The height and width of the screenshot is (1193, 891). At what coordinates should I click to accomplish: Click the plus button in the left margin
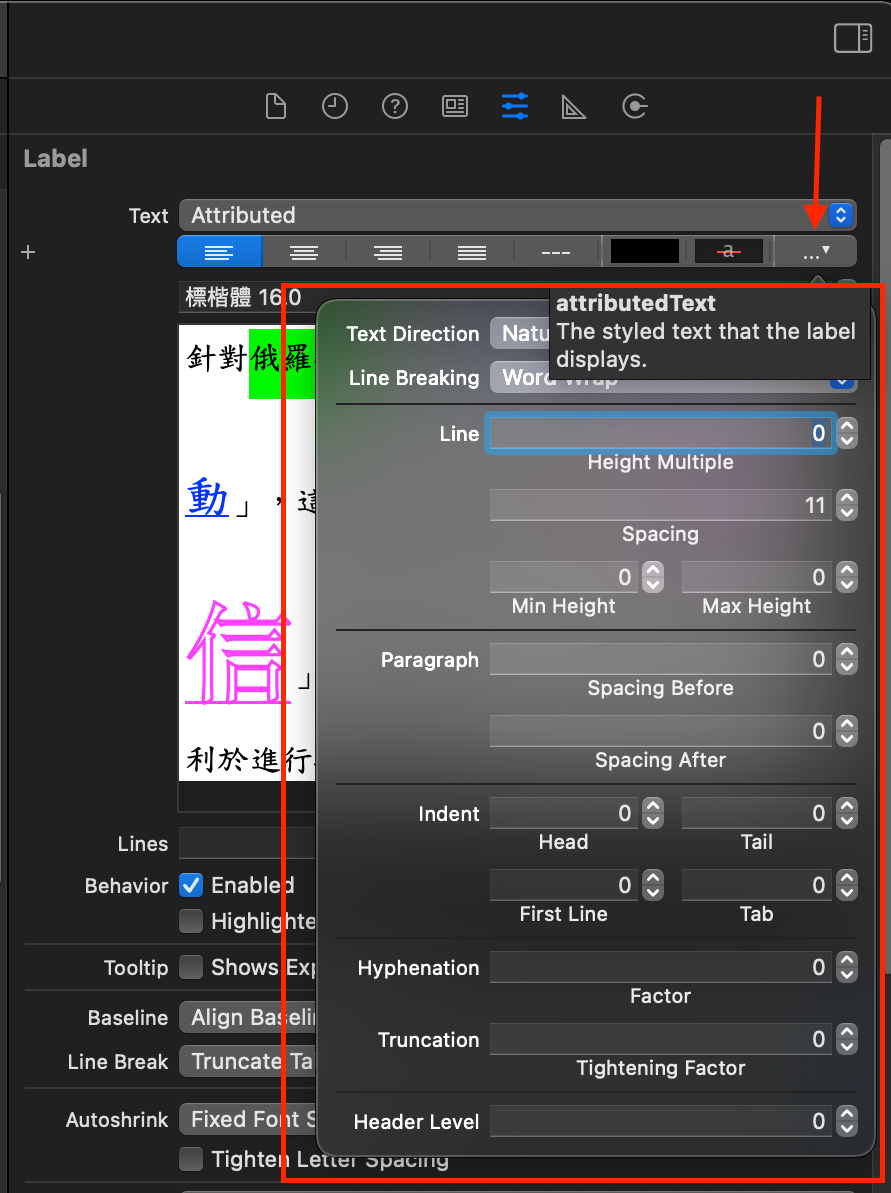27,252
